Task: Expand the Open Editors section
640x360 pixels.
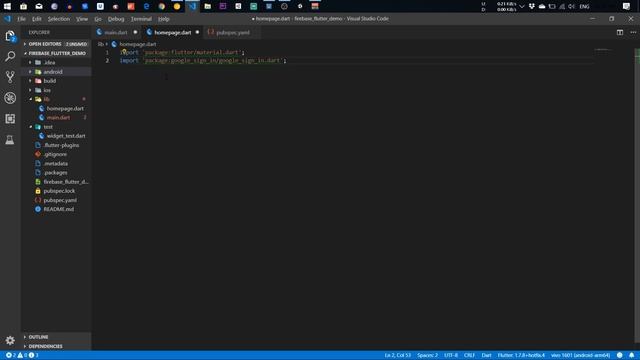Action: coord(56,44)
